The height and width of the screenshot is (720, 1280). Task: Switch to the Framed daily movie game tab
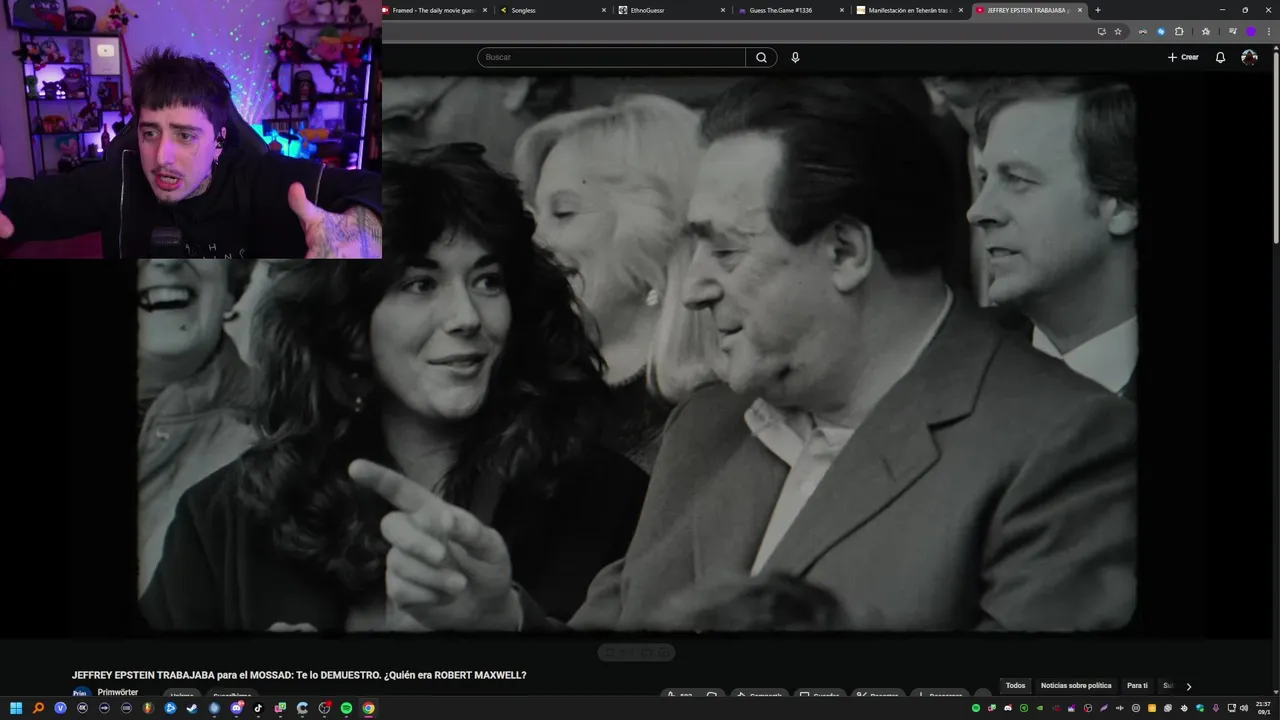coord(433,10)
